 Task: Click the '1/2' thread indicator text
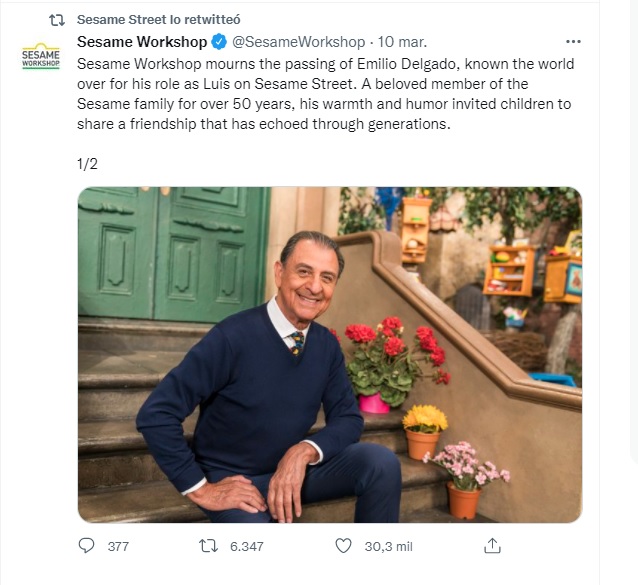coord(88,163)
